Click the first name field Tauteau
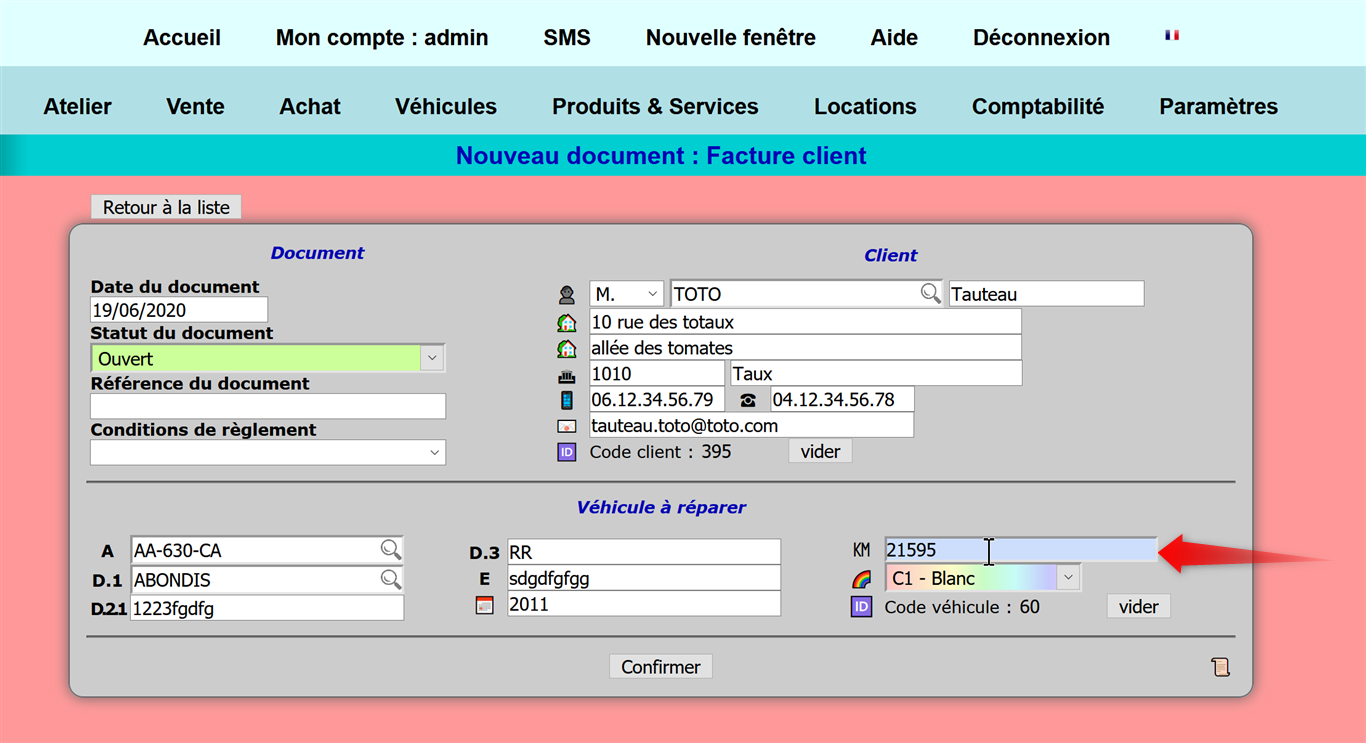Screen dimensions: 1366x743 (x=1046, y=294)
